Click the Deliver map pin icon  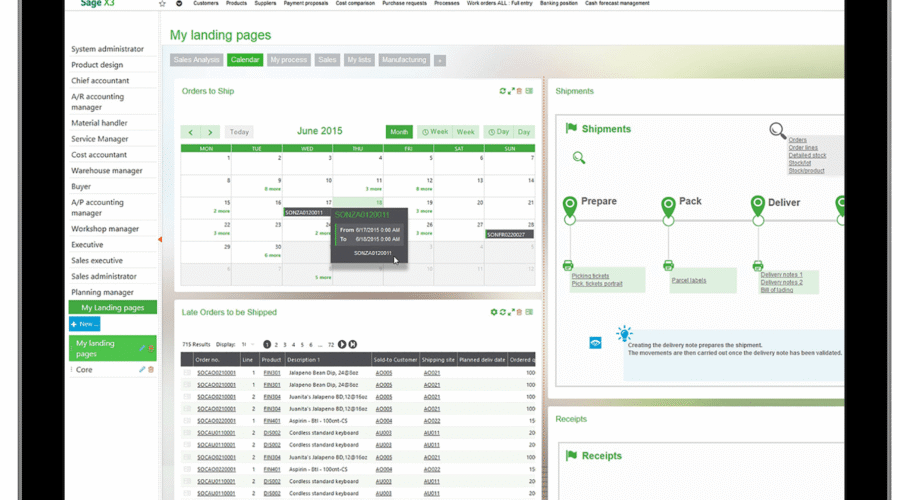click(x=758, y=204)
